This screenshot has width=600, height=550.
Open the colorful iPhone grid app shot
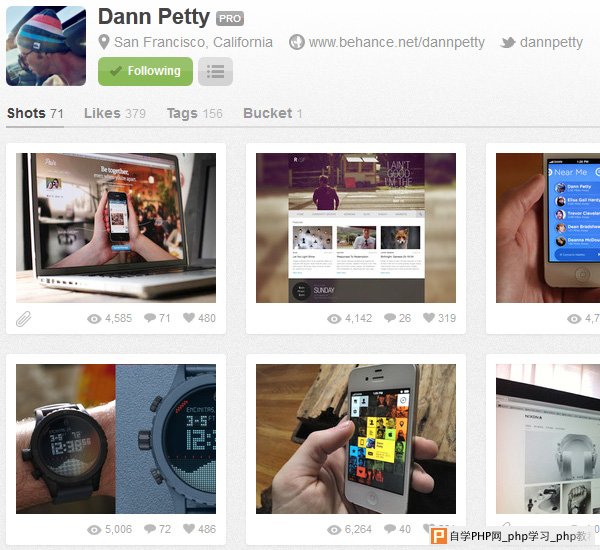pyautogui.click(x=356, y=439)
